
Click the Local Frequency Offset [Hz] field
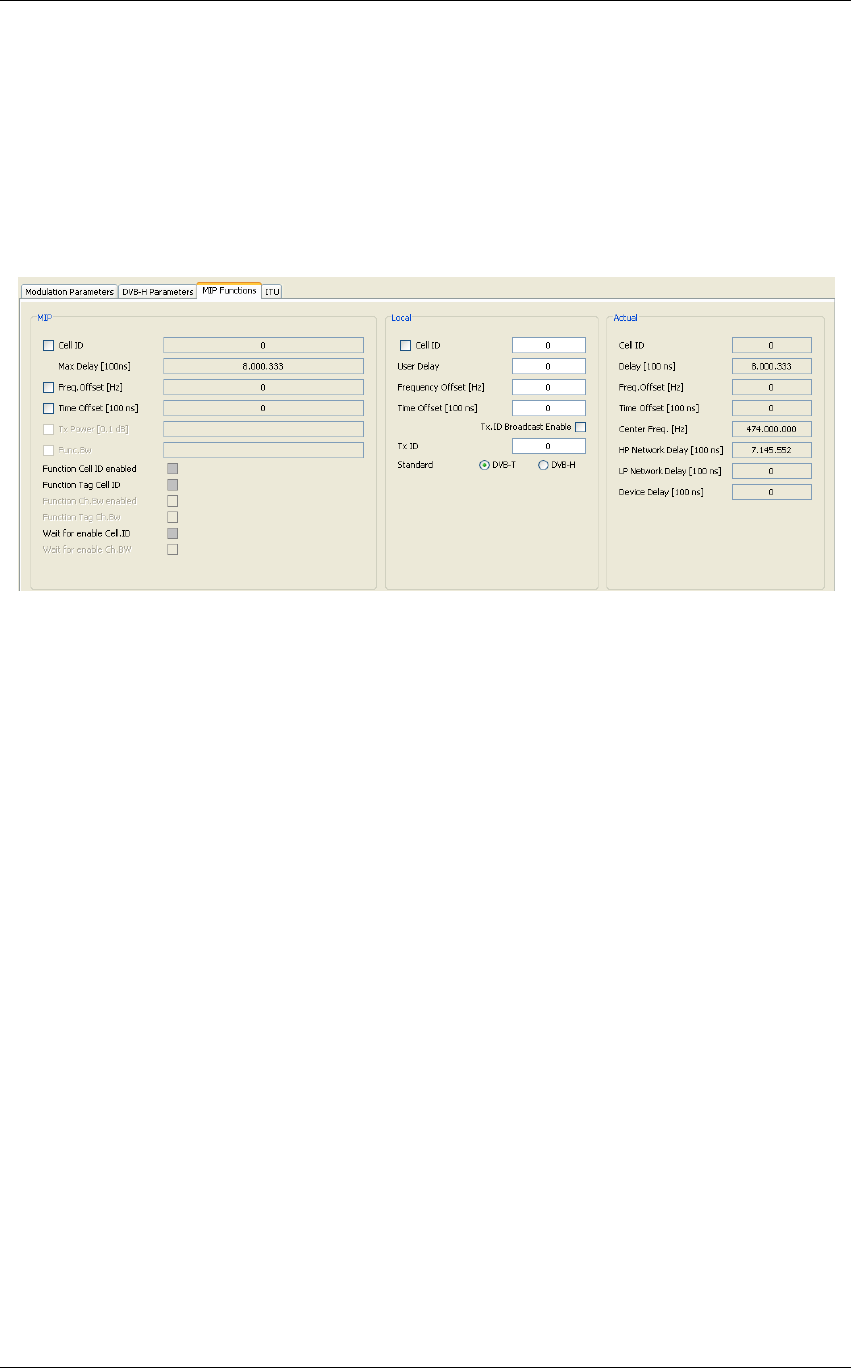(x=548, y=387)
